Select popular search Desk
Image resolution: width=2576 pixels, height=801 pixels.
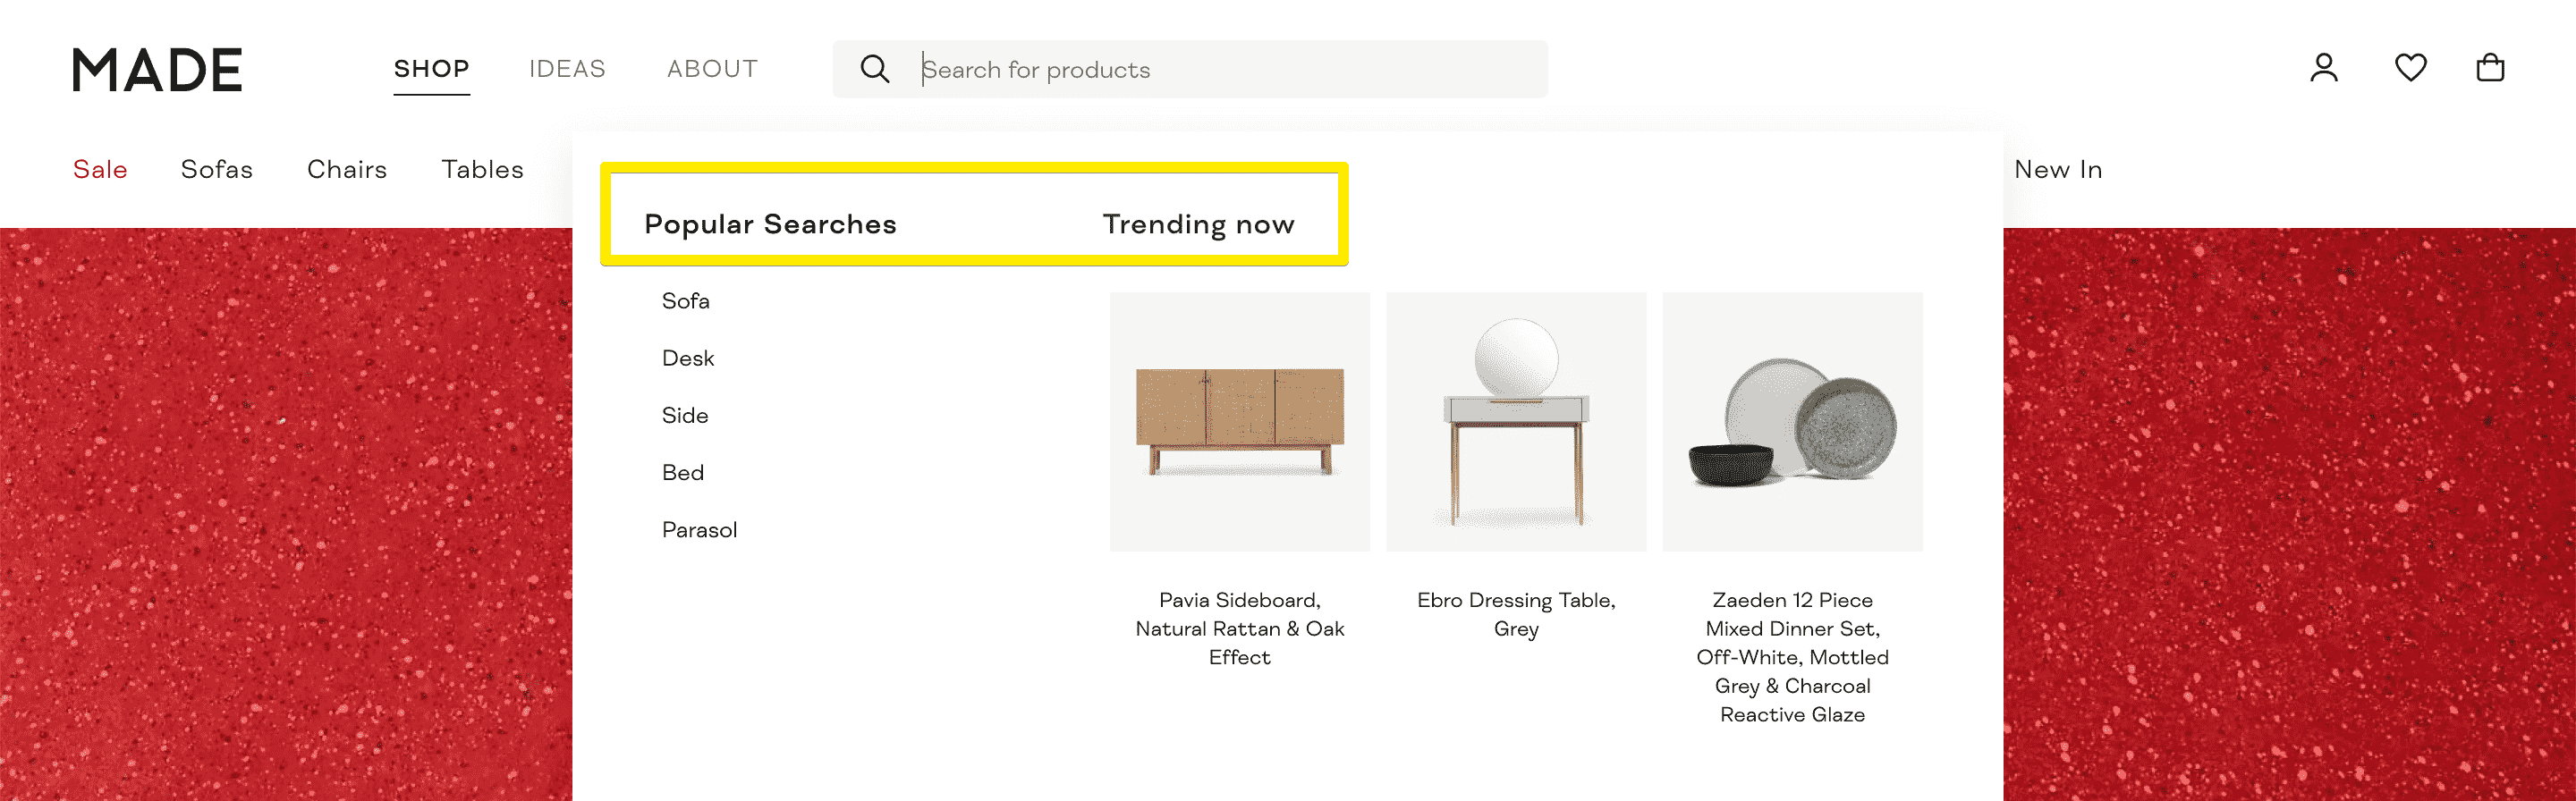tap(688, 358)
